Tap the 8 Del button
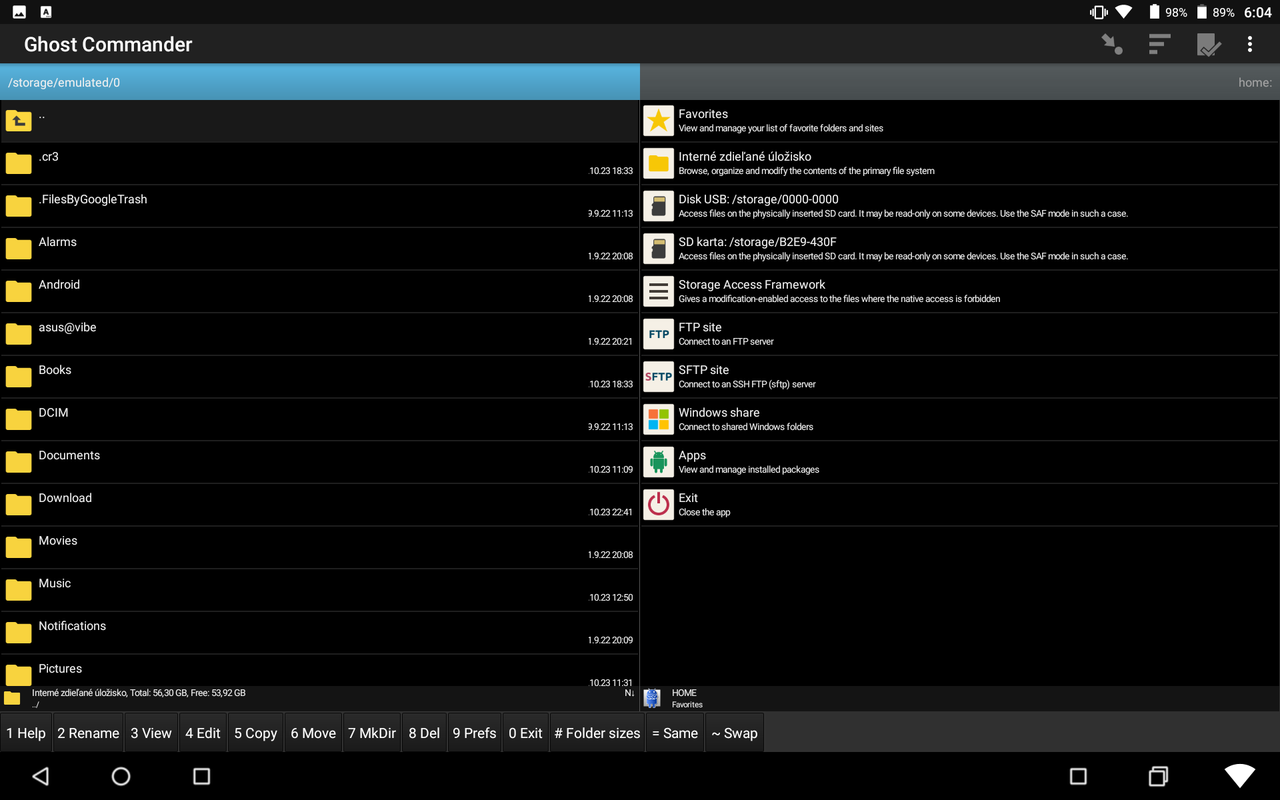Viewport: 1280px width, 800px height. (424, 733)
